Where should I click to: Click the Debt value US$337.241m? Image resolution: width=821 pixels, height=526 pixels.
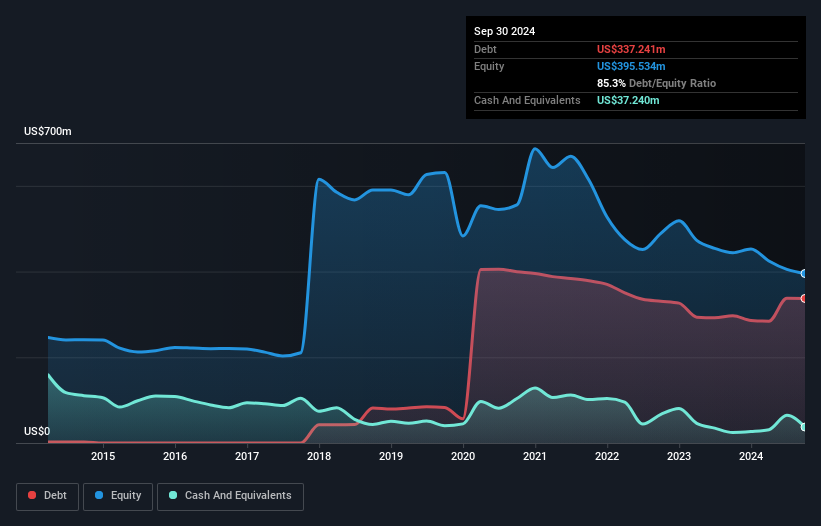click(x=631, y=49)
